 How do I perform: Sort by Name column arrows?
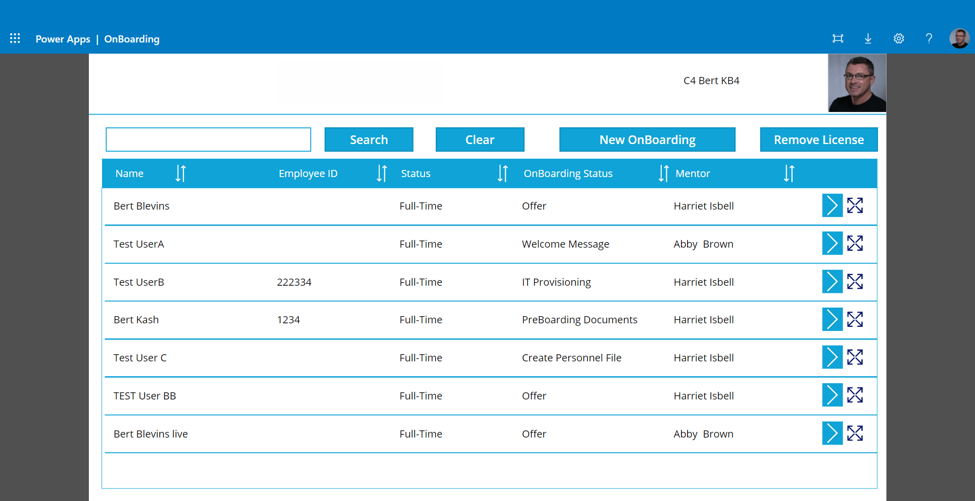click(x=181, y=174)
